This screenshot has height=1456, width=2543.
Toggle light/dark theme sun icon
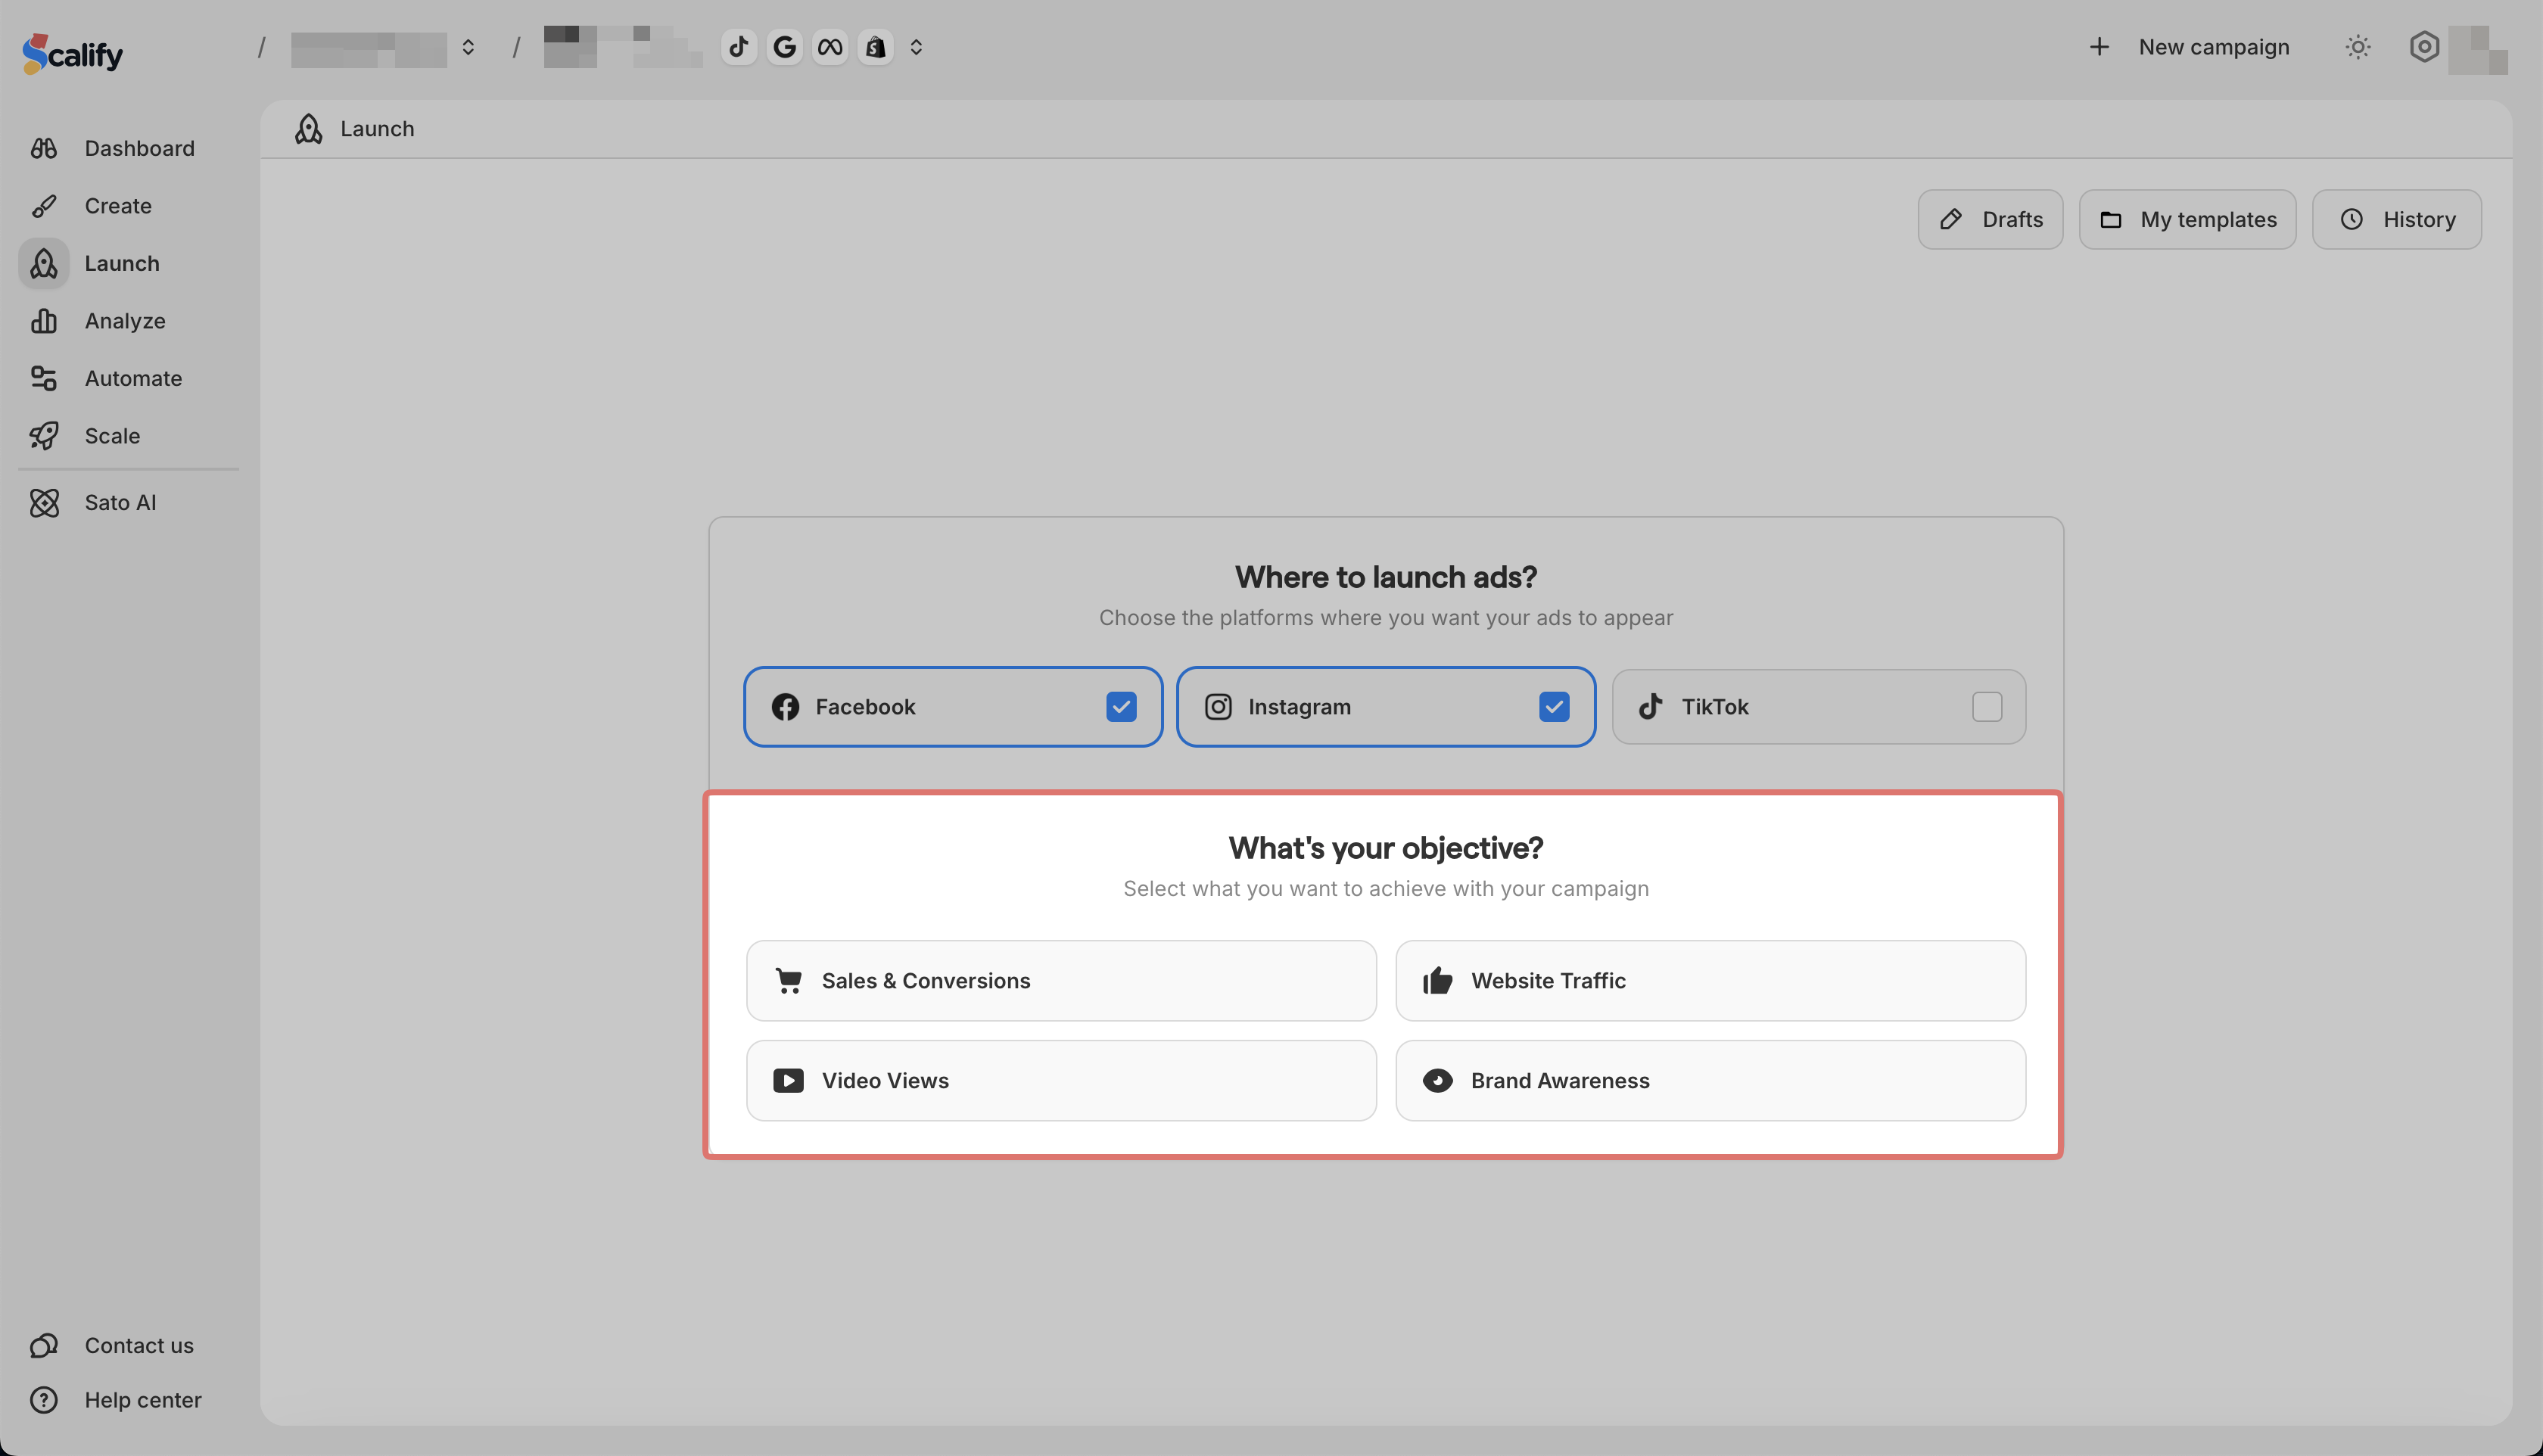pyautogui.click(x=2357, y=47)
